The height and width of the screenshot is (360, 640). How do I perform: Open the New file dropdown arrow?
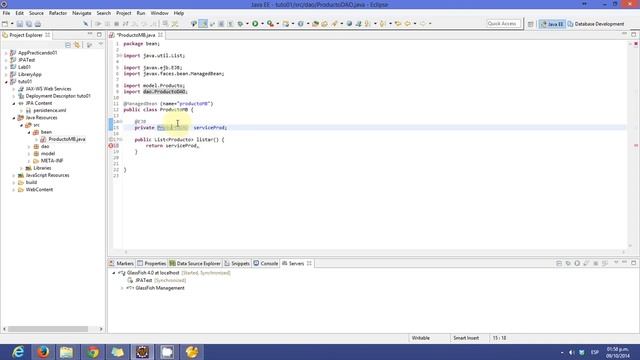pyautogui.click(x=12, y=24)
